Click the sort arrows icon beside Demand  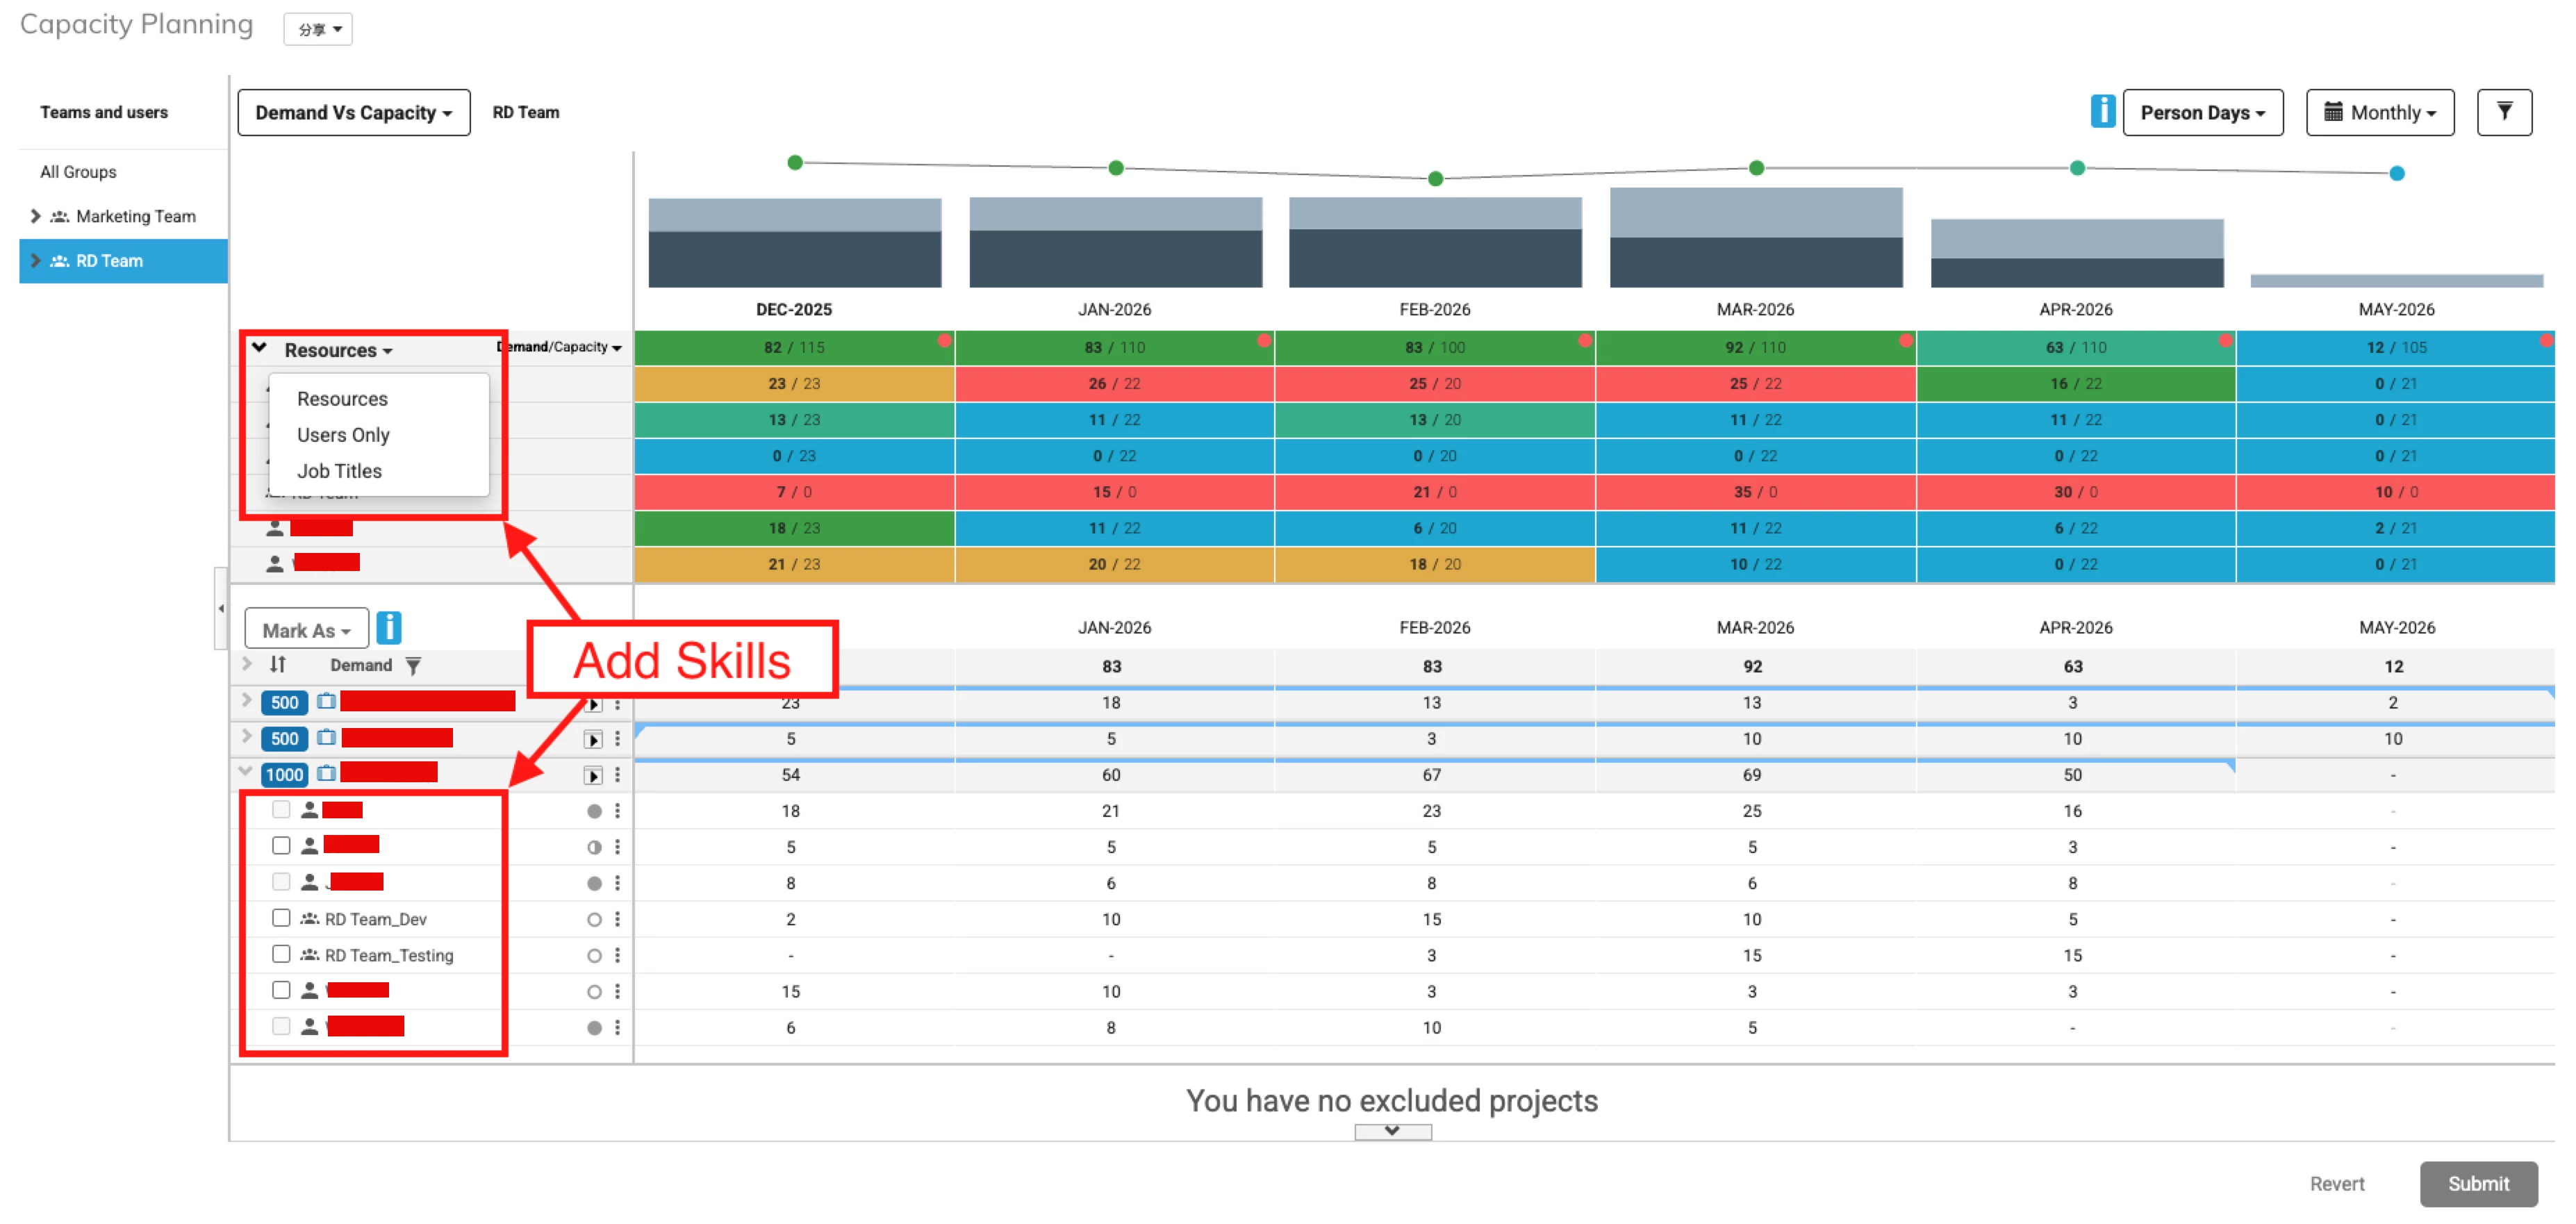(278, 665)
